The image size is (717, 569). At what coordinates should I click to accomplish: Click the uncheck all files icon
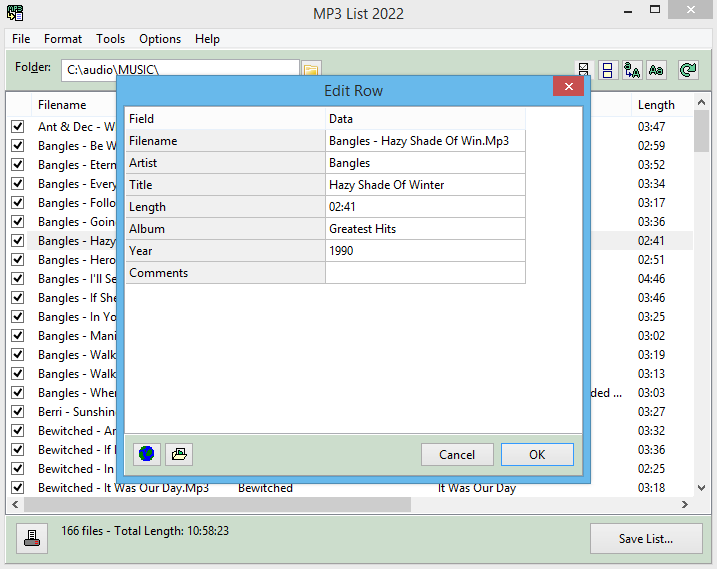[608, 70]
